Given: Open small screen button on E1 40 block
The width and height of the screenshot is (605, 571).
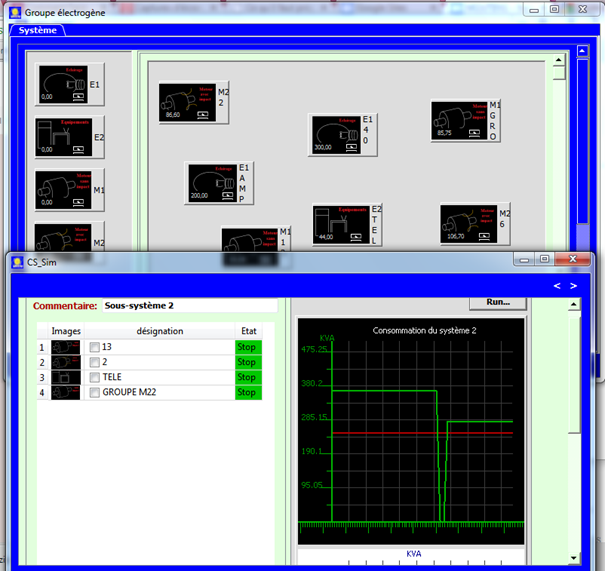Looking at the screenshot, I should pyautogui.click(x=351, y=148).
